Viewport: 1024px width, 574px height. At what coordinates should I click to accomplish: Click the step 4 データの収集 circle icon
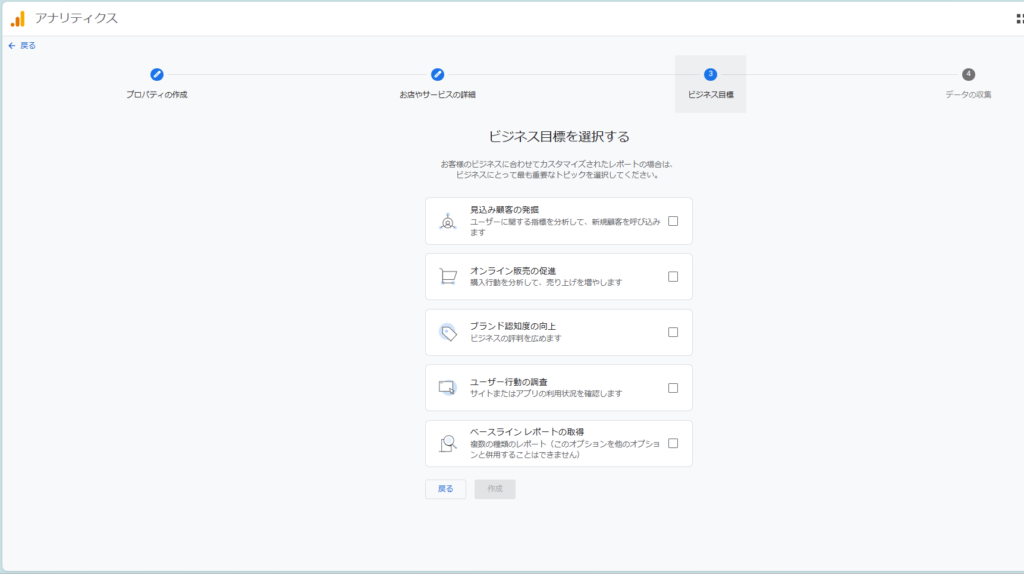968,74
